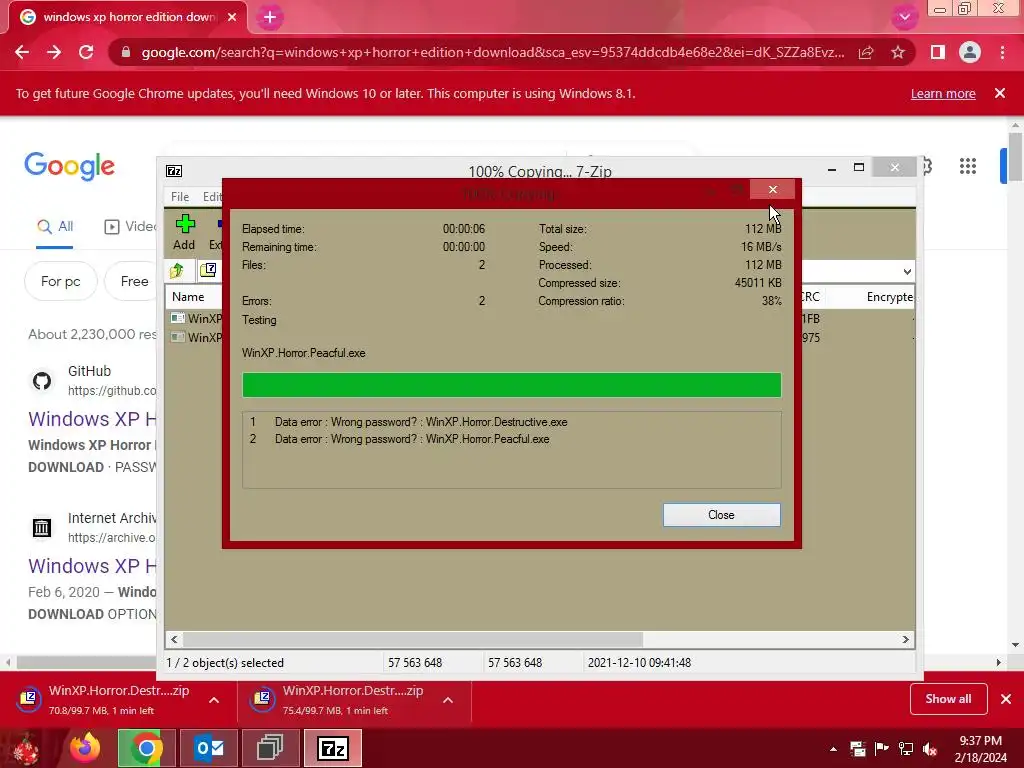
Task: Open a new Chrome tab
Action: click(270, 18)
